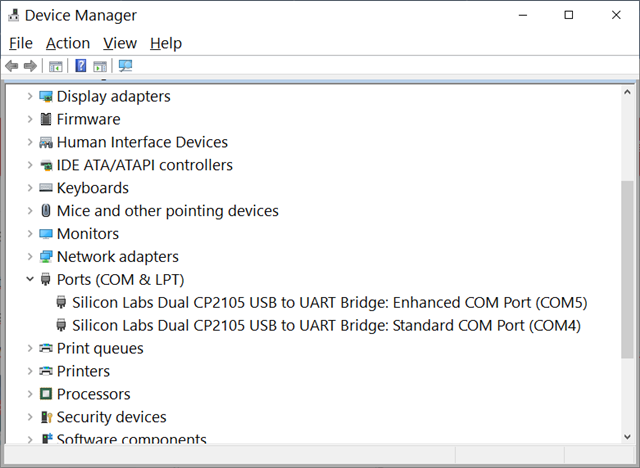Click the vertical scrollbar thumb
This screenshot has height=468, width=640.
pyautogui.click(x=627, y=269)
